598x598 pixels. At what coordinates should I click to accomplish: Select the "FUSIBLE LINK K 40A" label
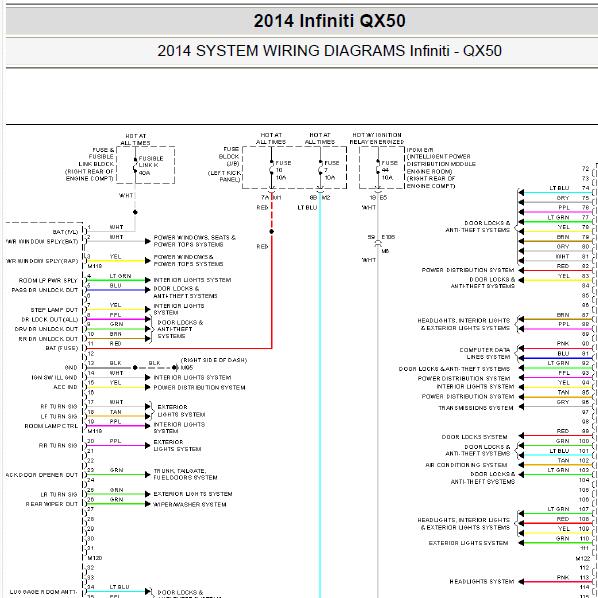(151, 166)
